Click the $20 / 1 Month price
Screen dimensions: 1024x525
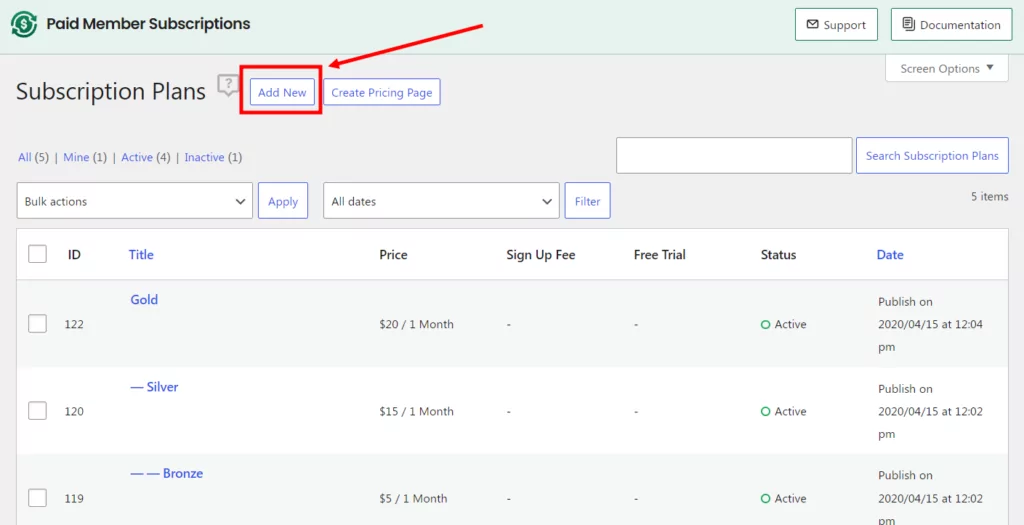[416, 325]
